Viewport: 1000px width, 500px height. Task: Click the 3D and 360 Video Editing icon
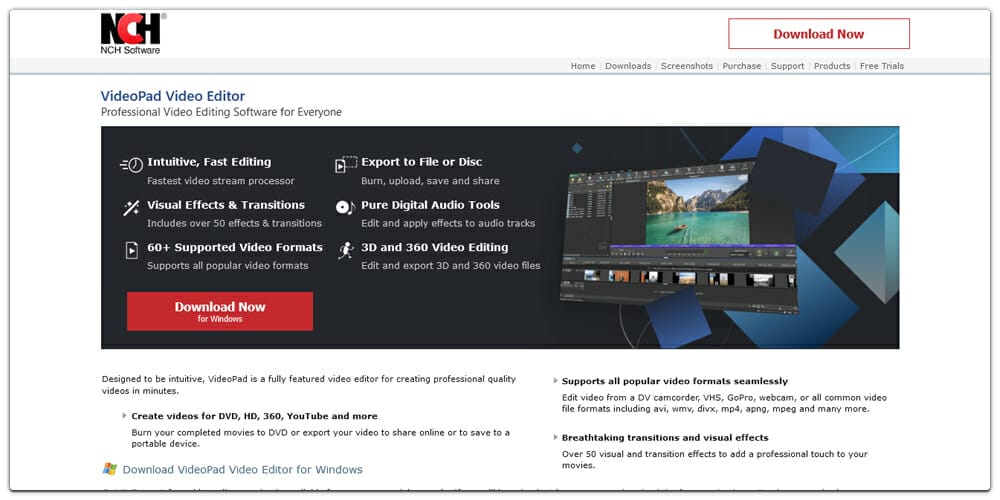click(x=345, y=250)
